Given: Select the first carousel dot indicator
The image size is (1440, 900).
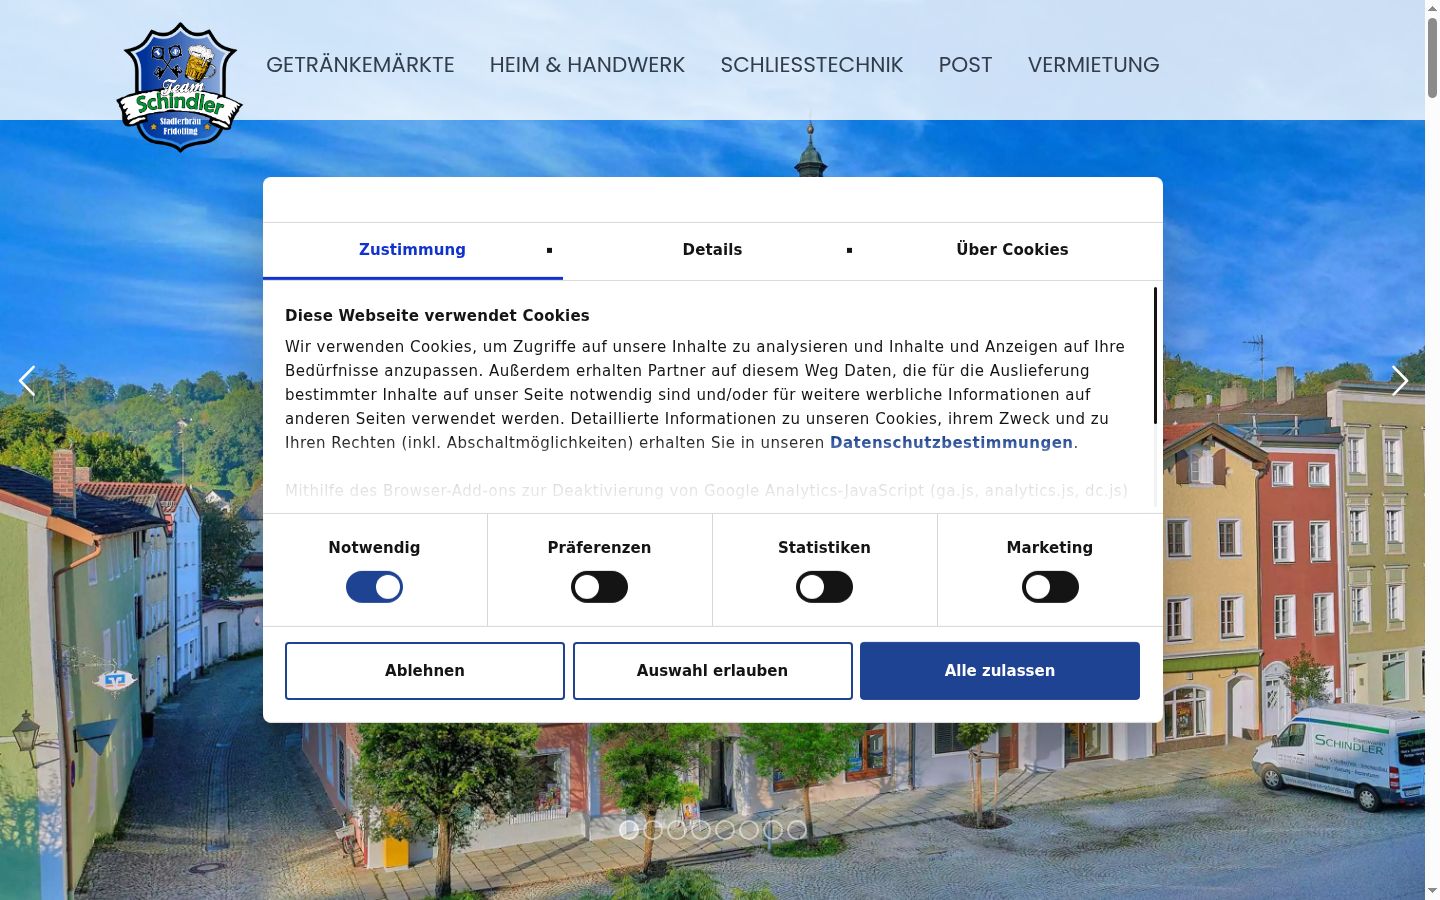Looking at the screenshot, I should 629,829.
